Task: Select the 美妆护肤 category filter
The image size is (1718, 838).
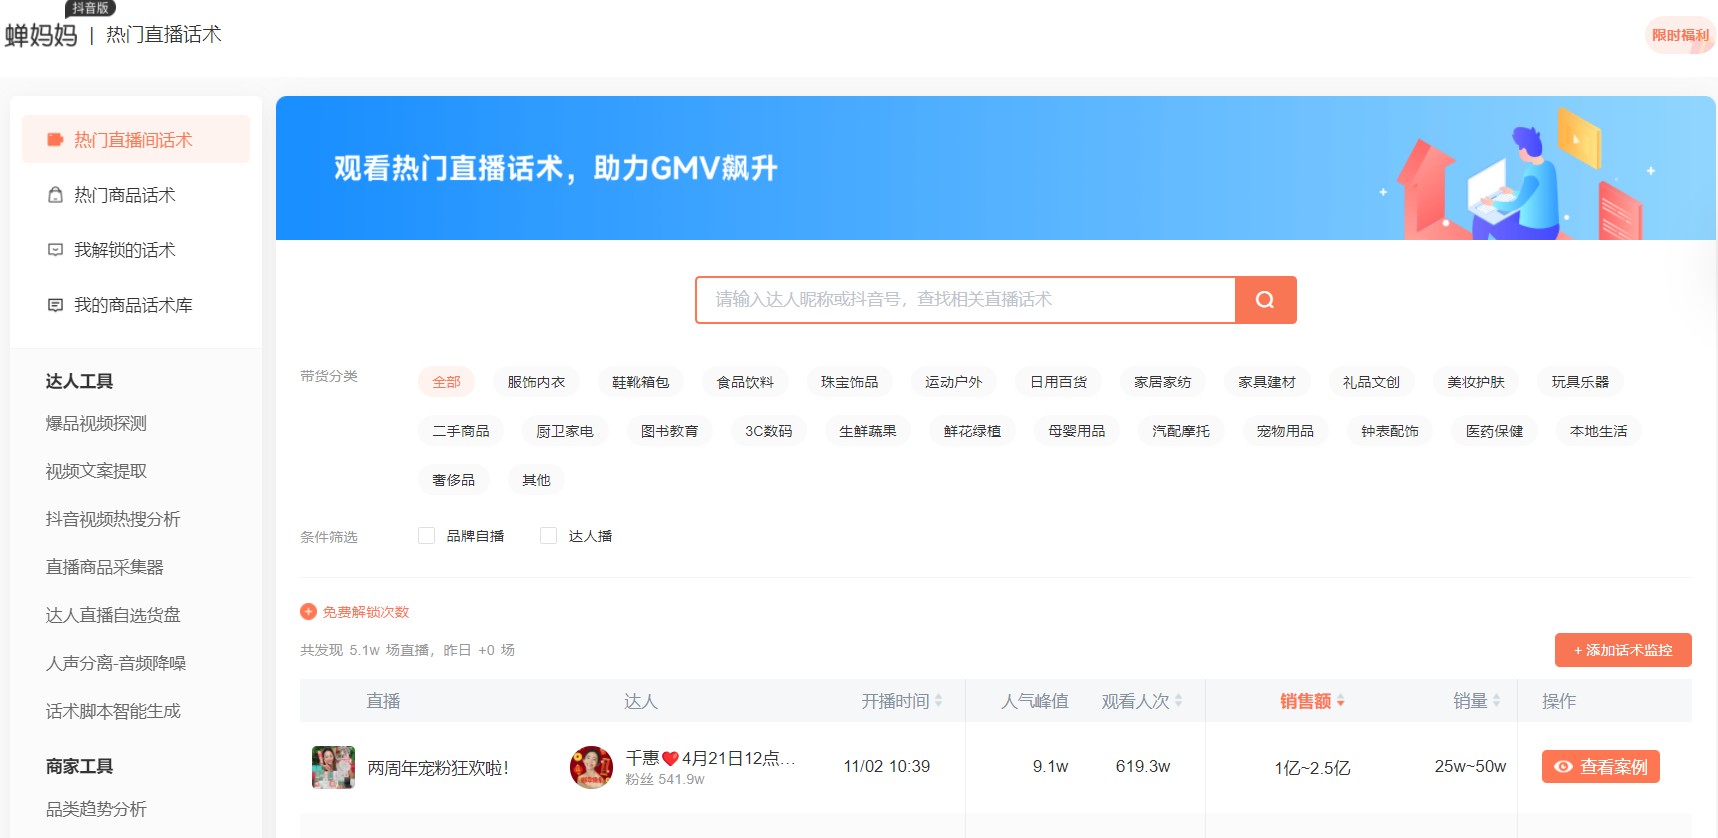Action: (x=1475, y=382)
